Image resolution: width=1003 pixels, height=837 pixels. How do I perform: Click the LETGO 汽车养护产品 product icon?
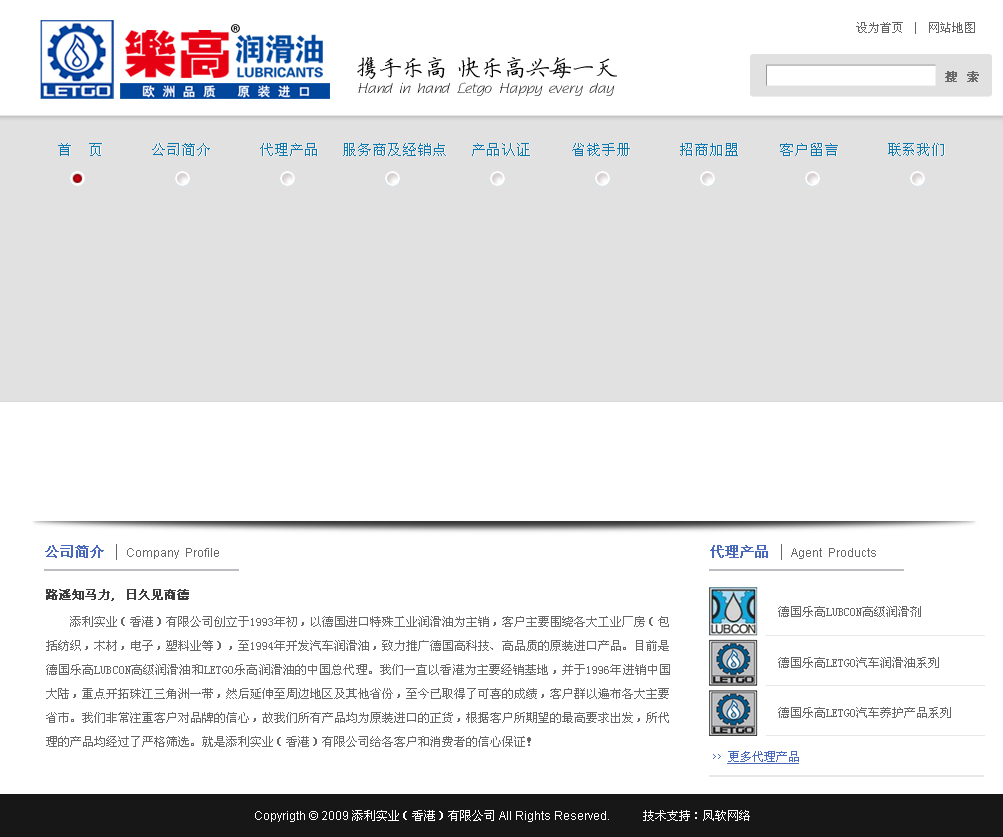(x=733, y=713)
